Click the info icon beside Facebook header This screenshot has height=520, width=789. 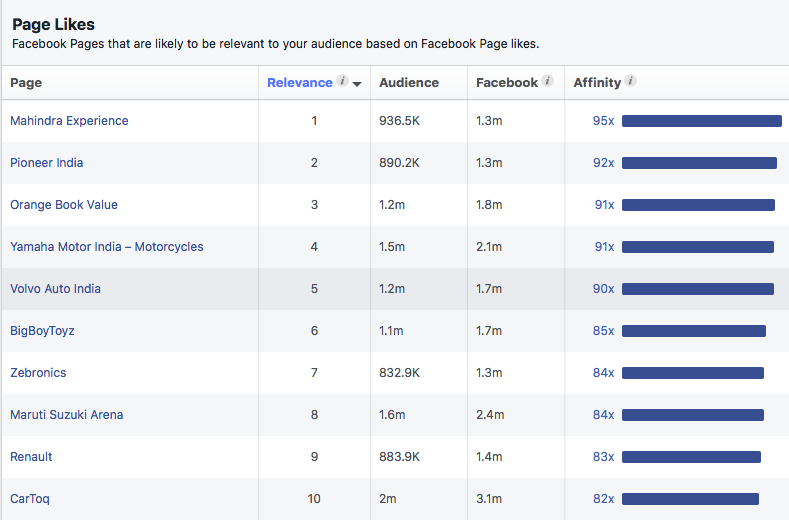pos(547,81)
